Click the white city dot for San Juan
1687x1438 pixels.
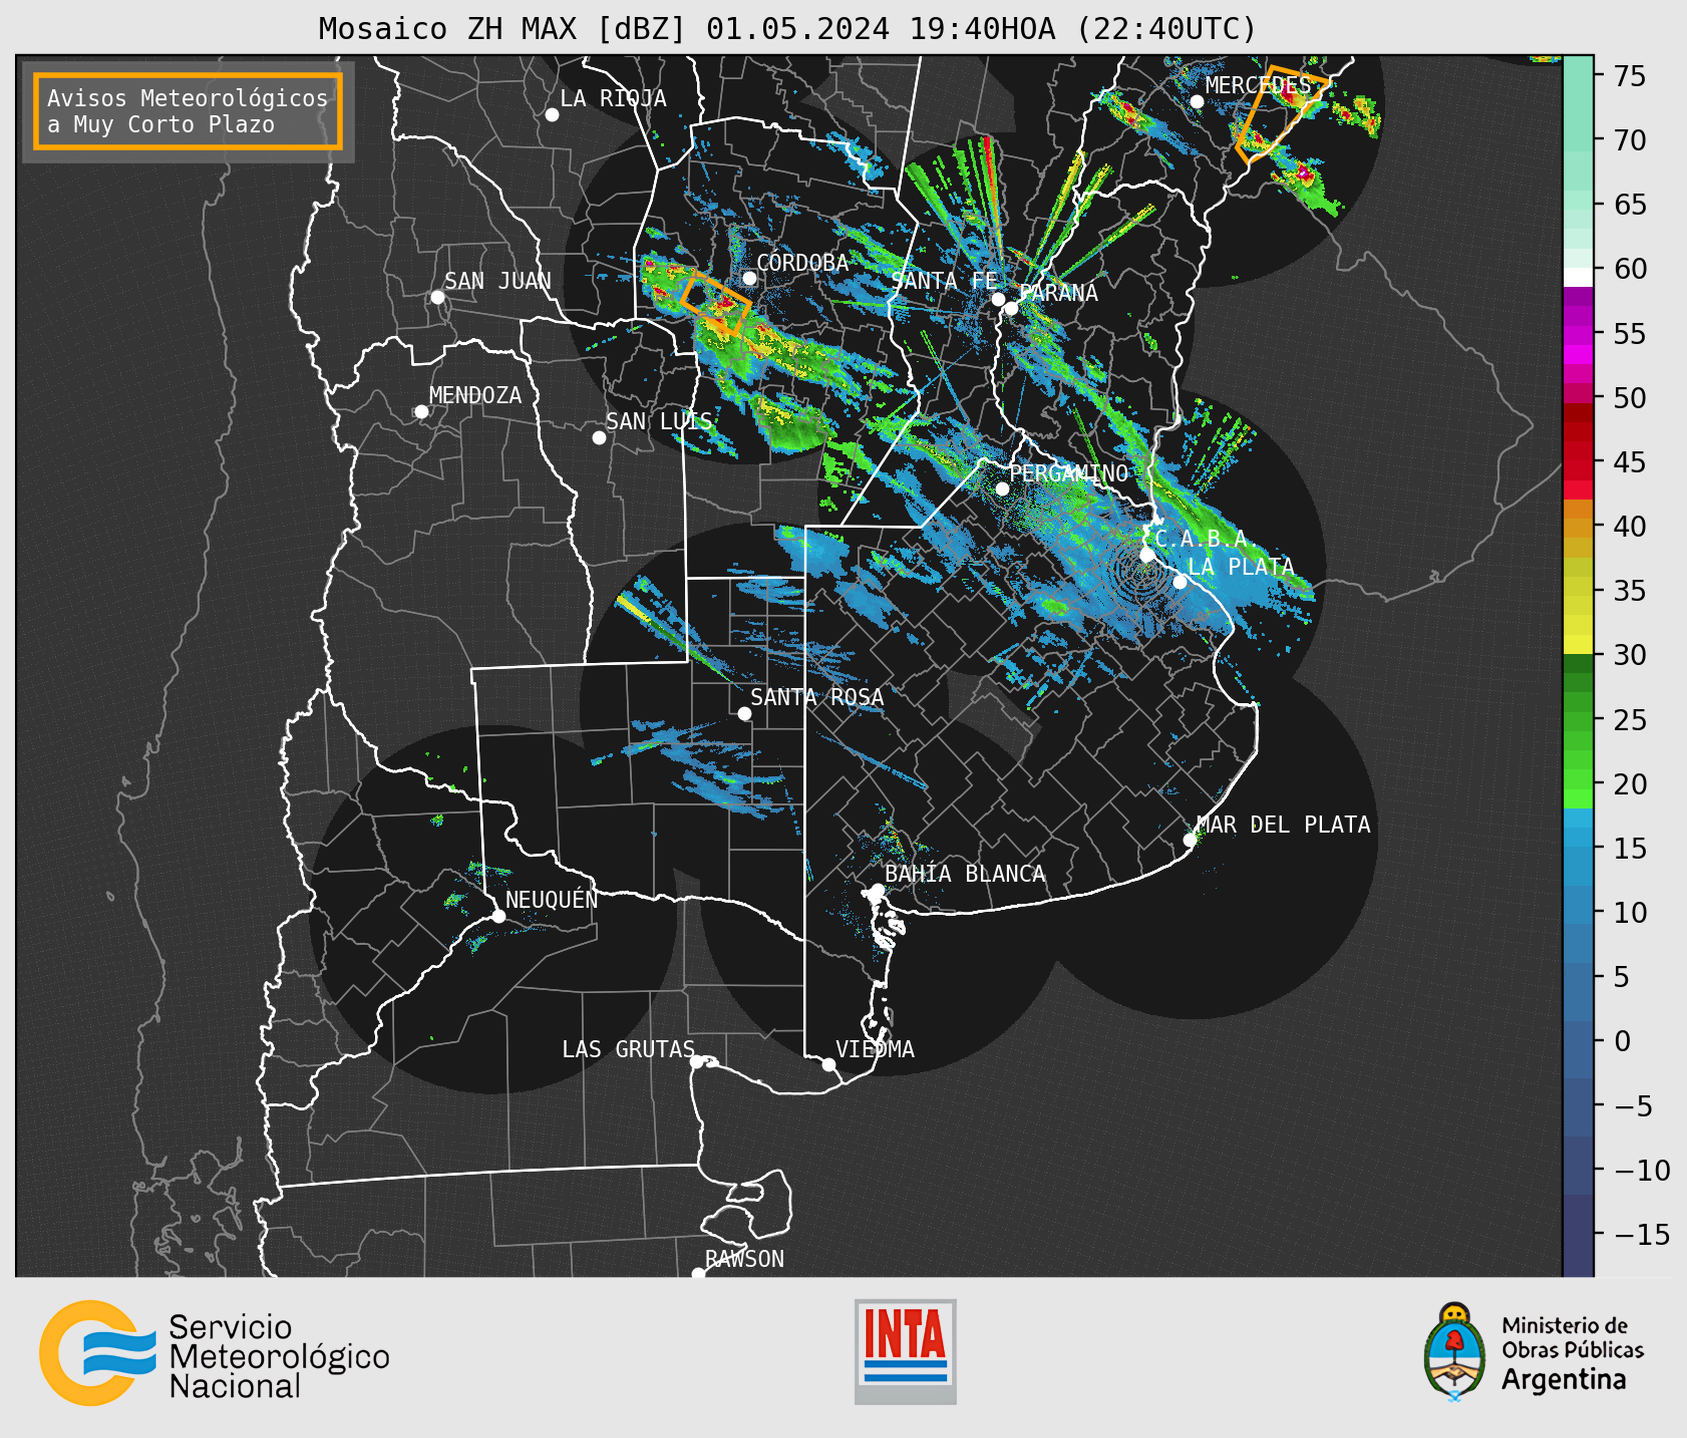pyautogui.click(x=438, y=297)
